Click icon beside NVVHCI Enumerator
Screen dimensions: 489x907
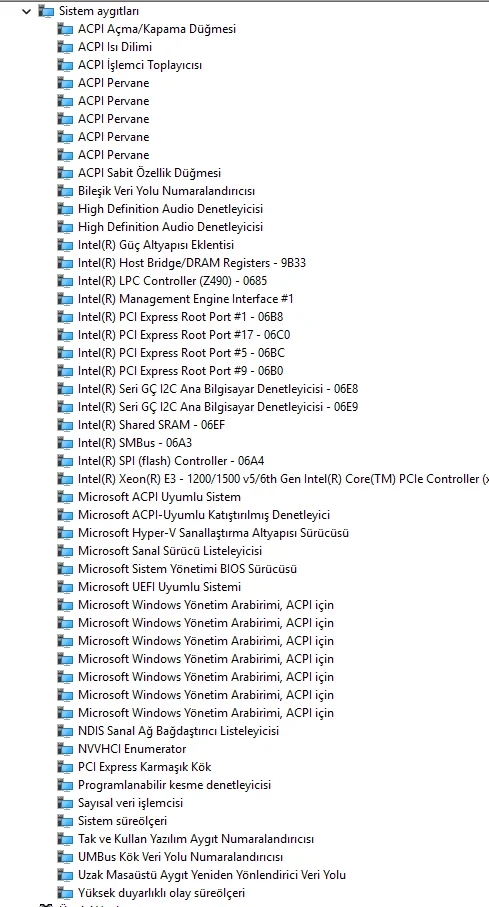65,749
